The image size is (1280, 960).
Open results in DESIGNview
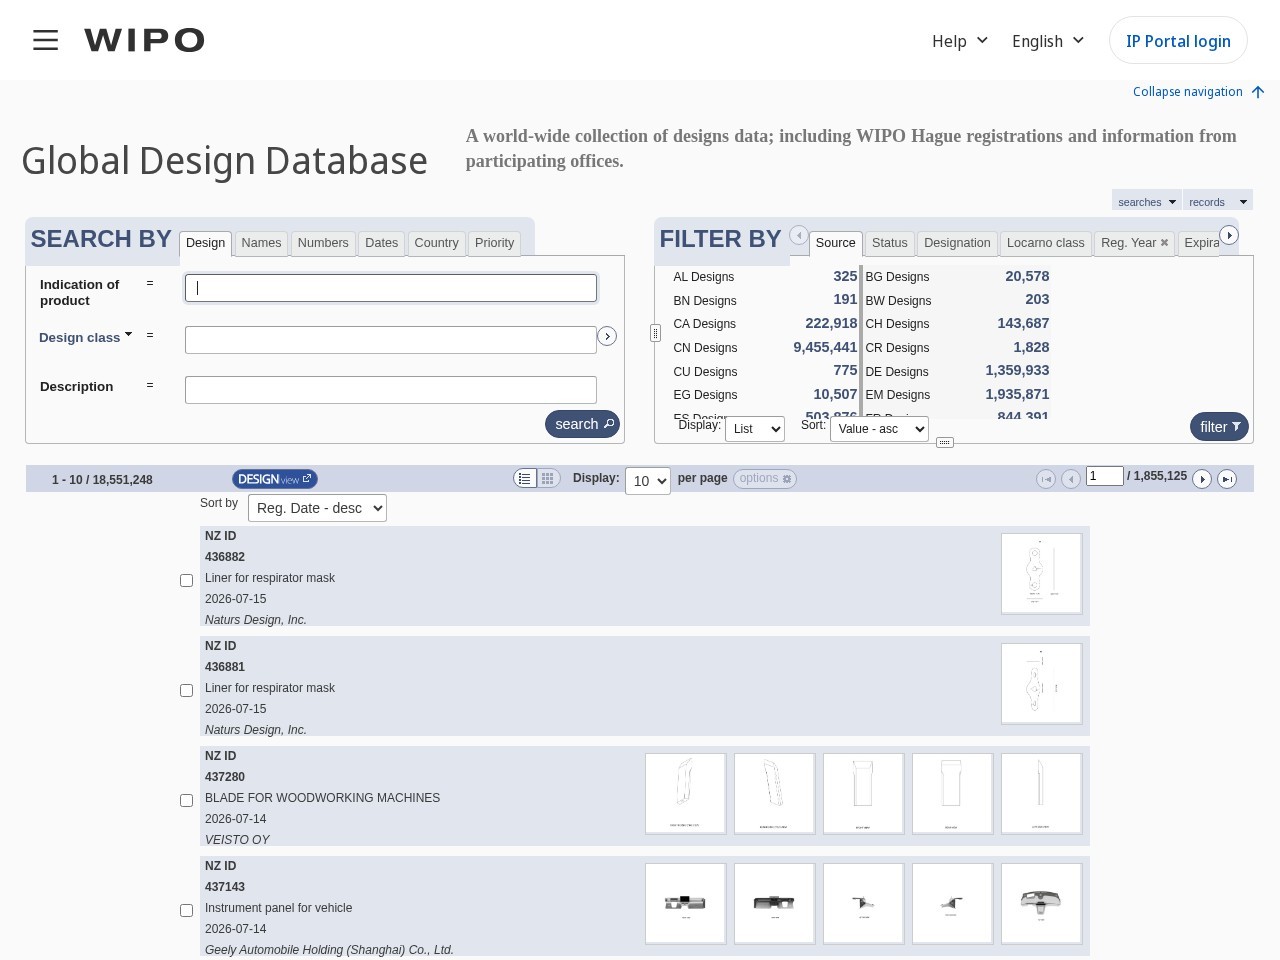coord(275,479)
